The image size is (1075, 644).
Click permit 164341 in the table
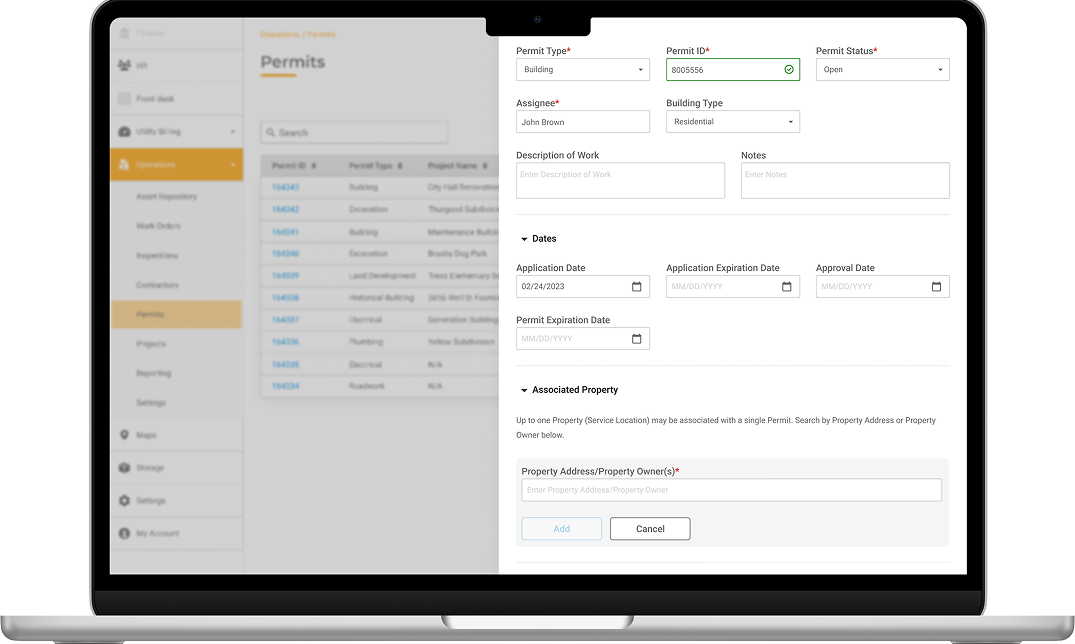click(x=285, y=232)
